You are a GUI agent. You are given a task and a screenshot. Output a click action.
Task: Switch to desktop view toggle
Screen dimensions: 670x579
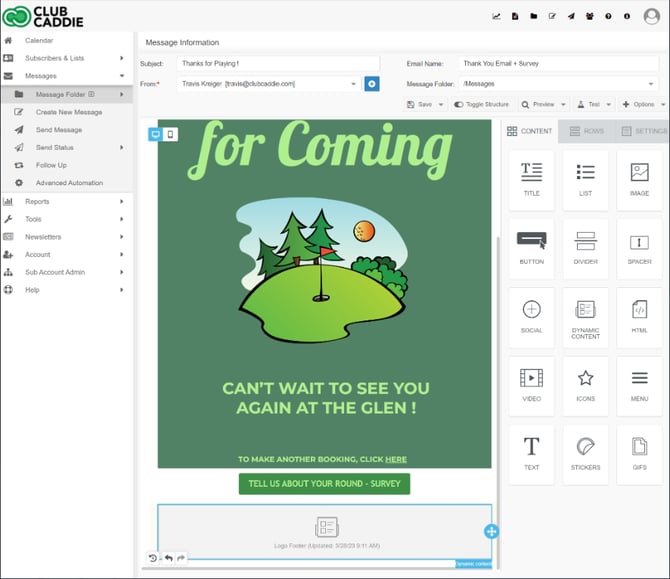[x=156, y=134]
